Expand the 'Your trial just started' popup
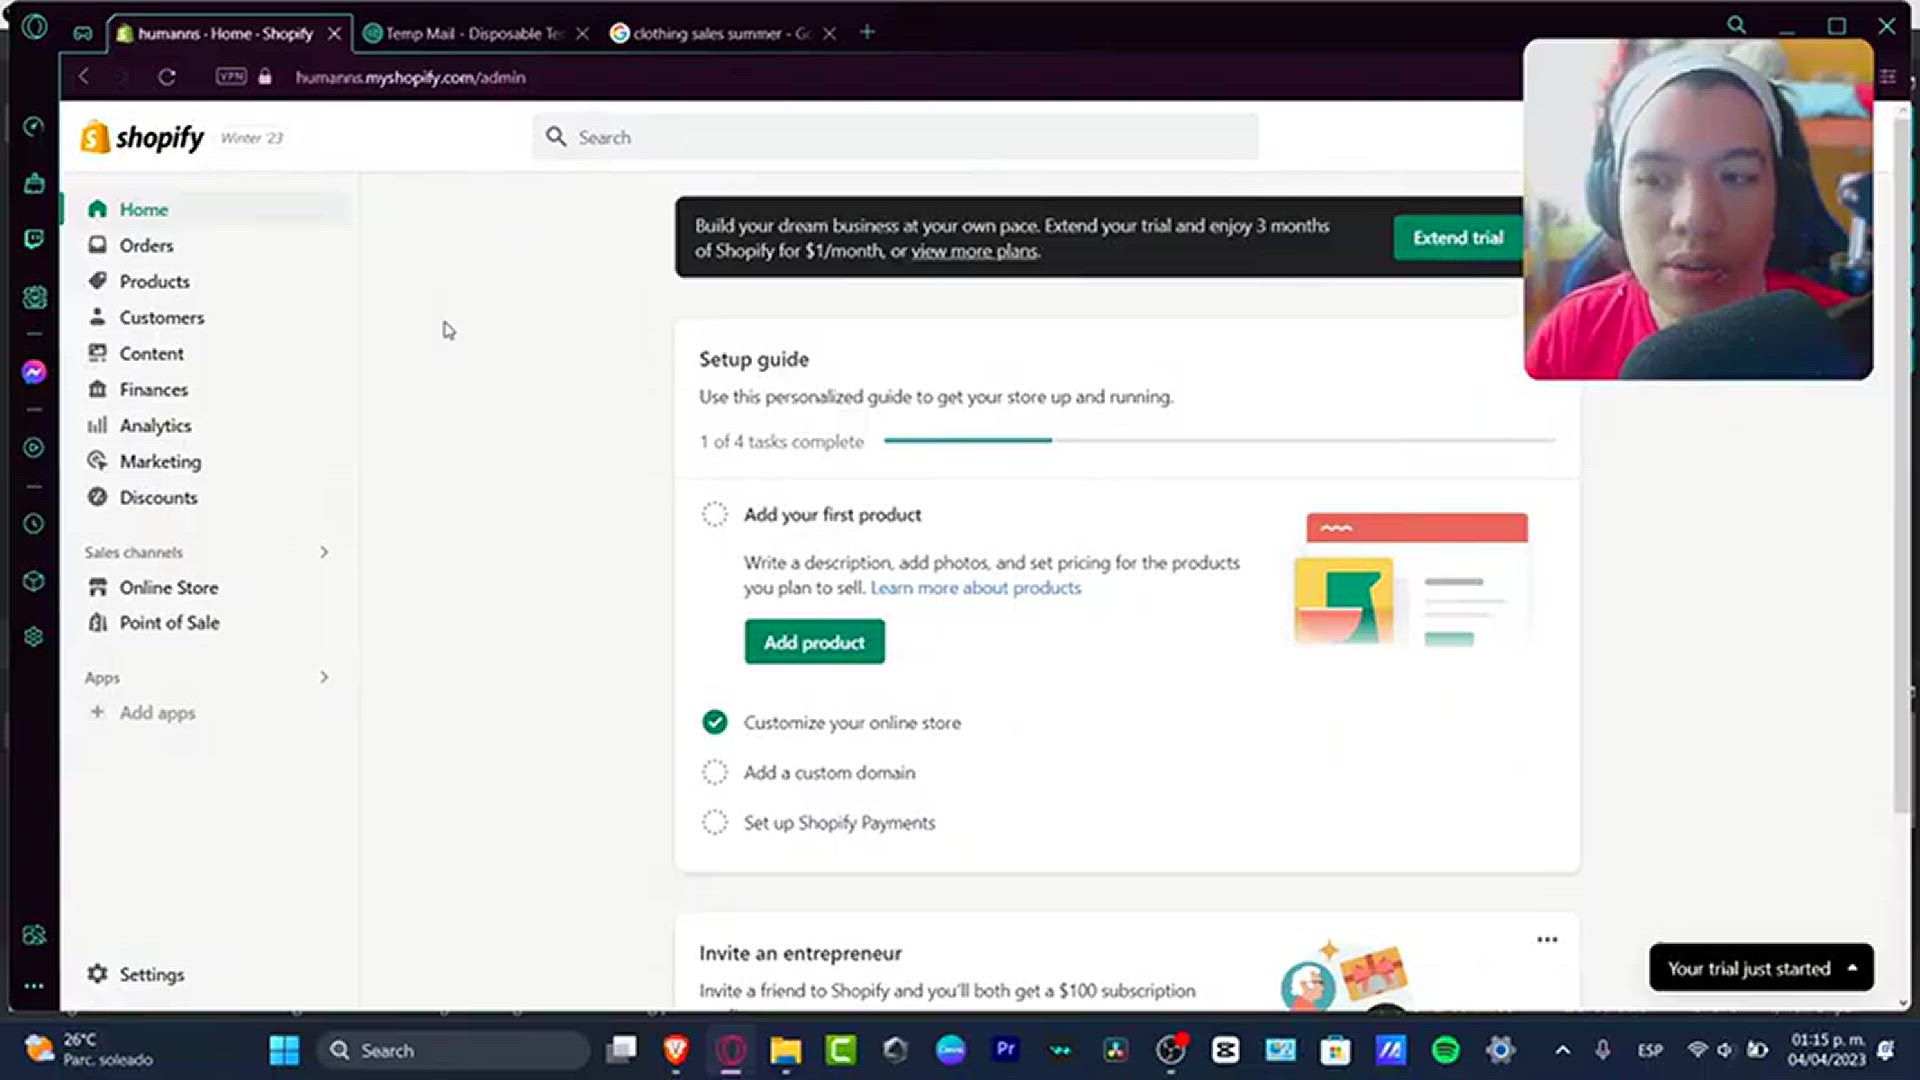Image resolution: width=1920 pixels, height=1080 pixels. click(x=1761, y=968)
